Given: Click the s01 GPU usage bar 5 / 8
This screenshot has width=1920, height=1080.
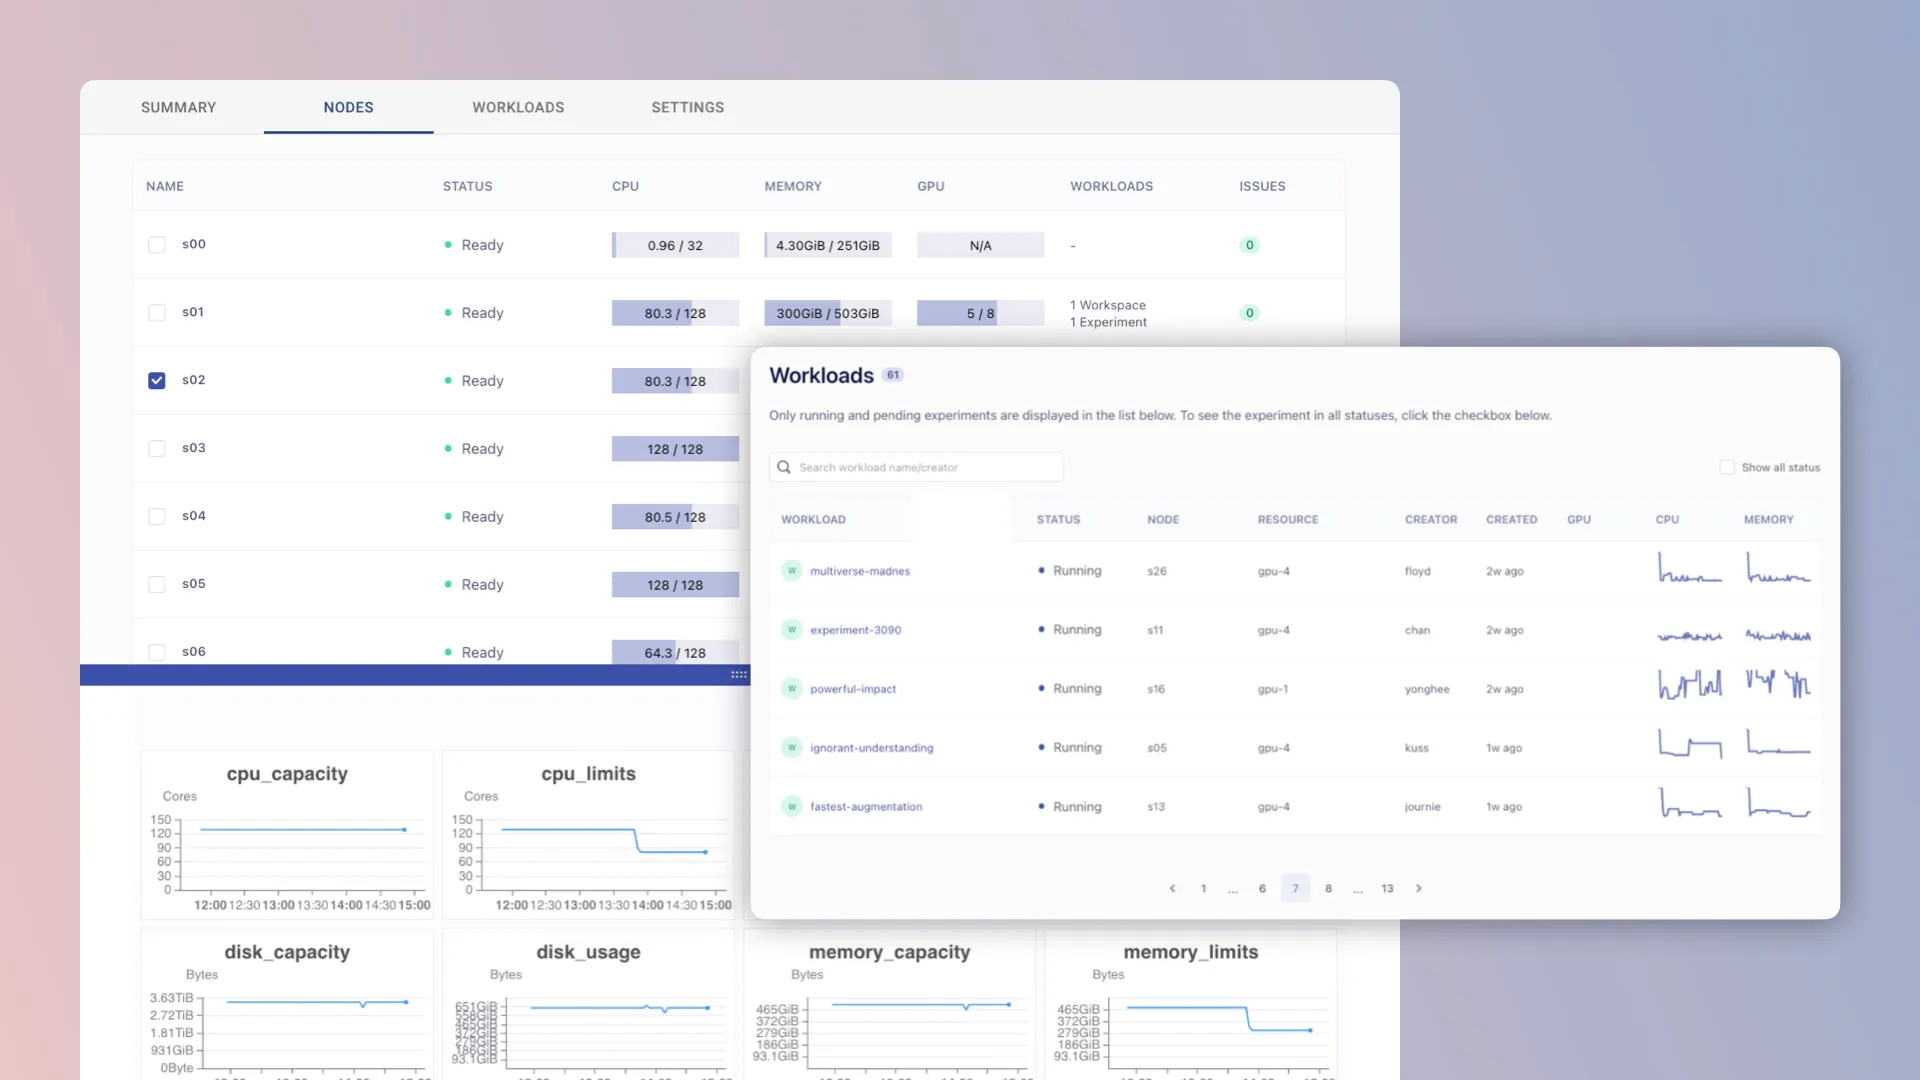Looking at the screenshot, I should [980, 313].
